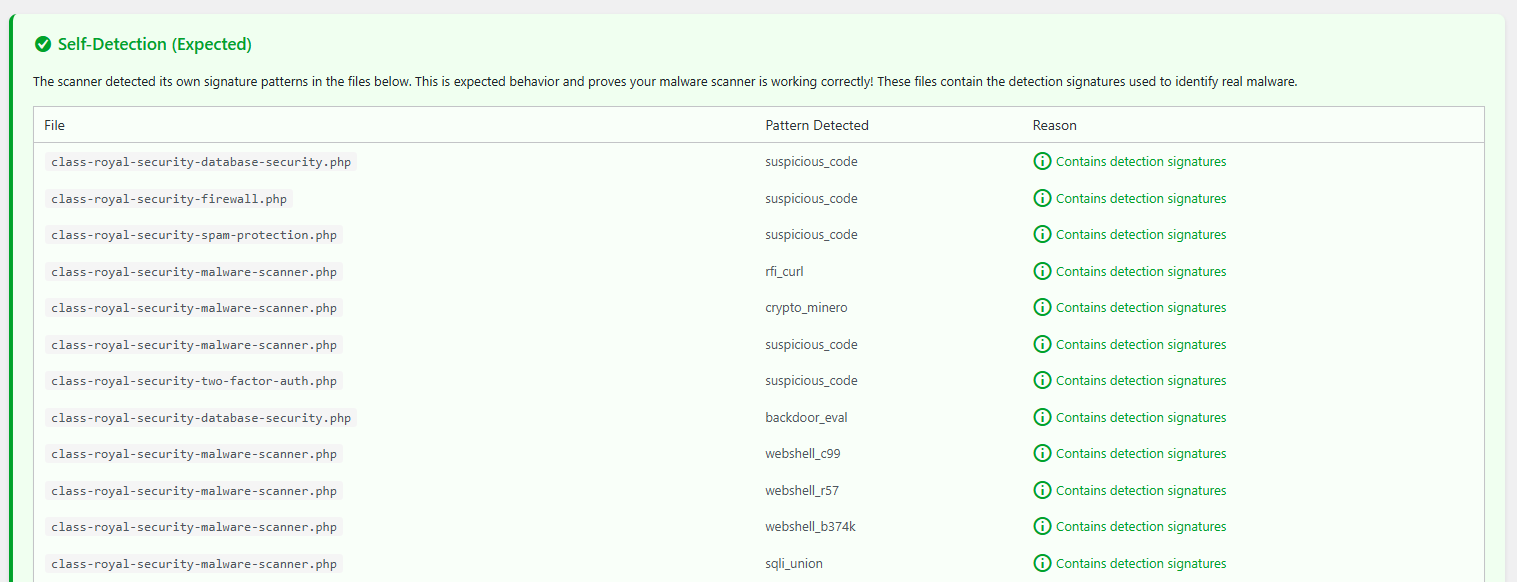
Task: Sort by the File column header
Action: pyautogui.click(x=54, y=125)
